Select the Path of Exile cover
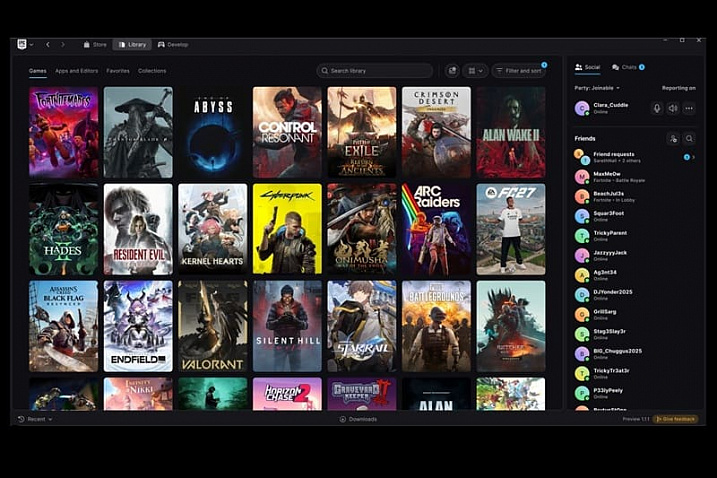717x478 pixels. [362, 132]
